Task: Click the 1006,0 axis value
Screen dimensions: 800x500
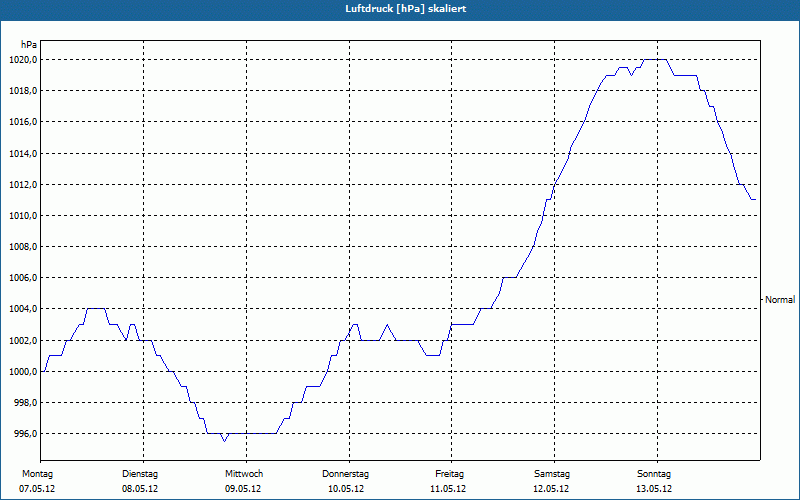Action: click(23, 278)
